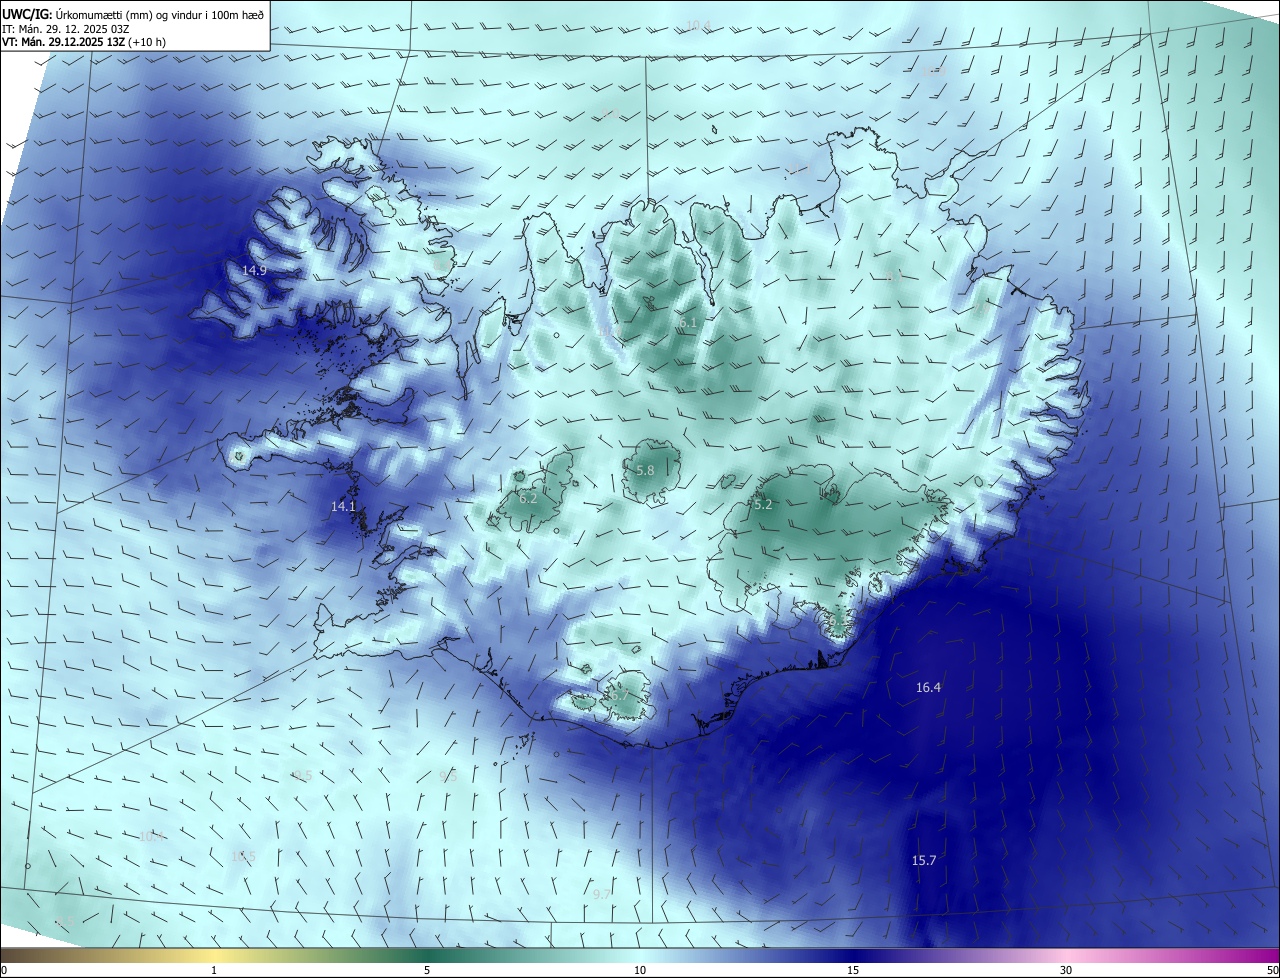Click the colorbar tick label "5"

pos(427,970)
